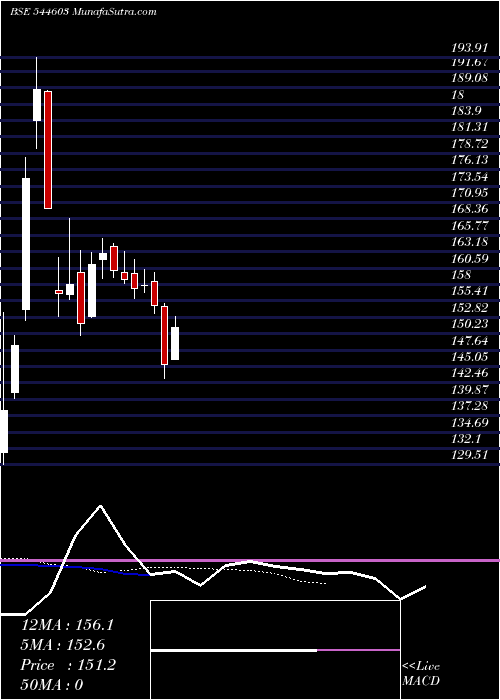Click the Price : 151.2 readout
Viewport: 500px width, 700px height.
(68, 665)
